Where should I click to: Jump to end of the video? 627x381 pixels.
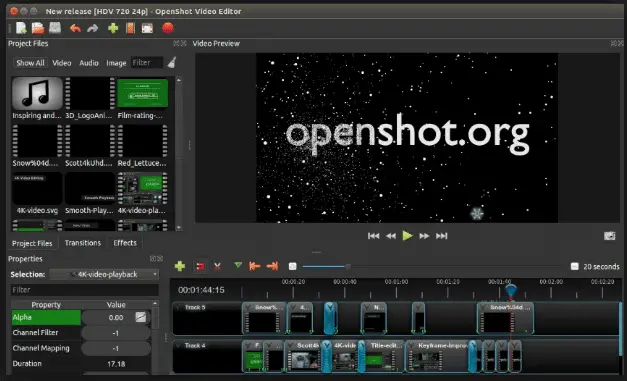(441, 236)
